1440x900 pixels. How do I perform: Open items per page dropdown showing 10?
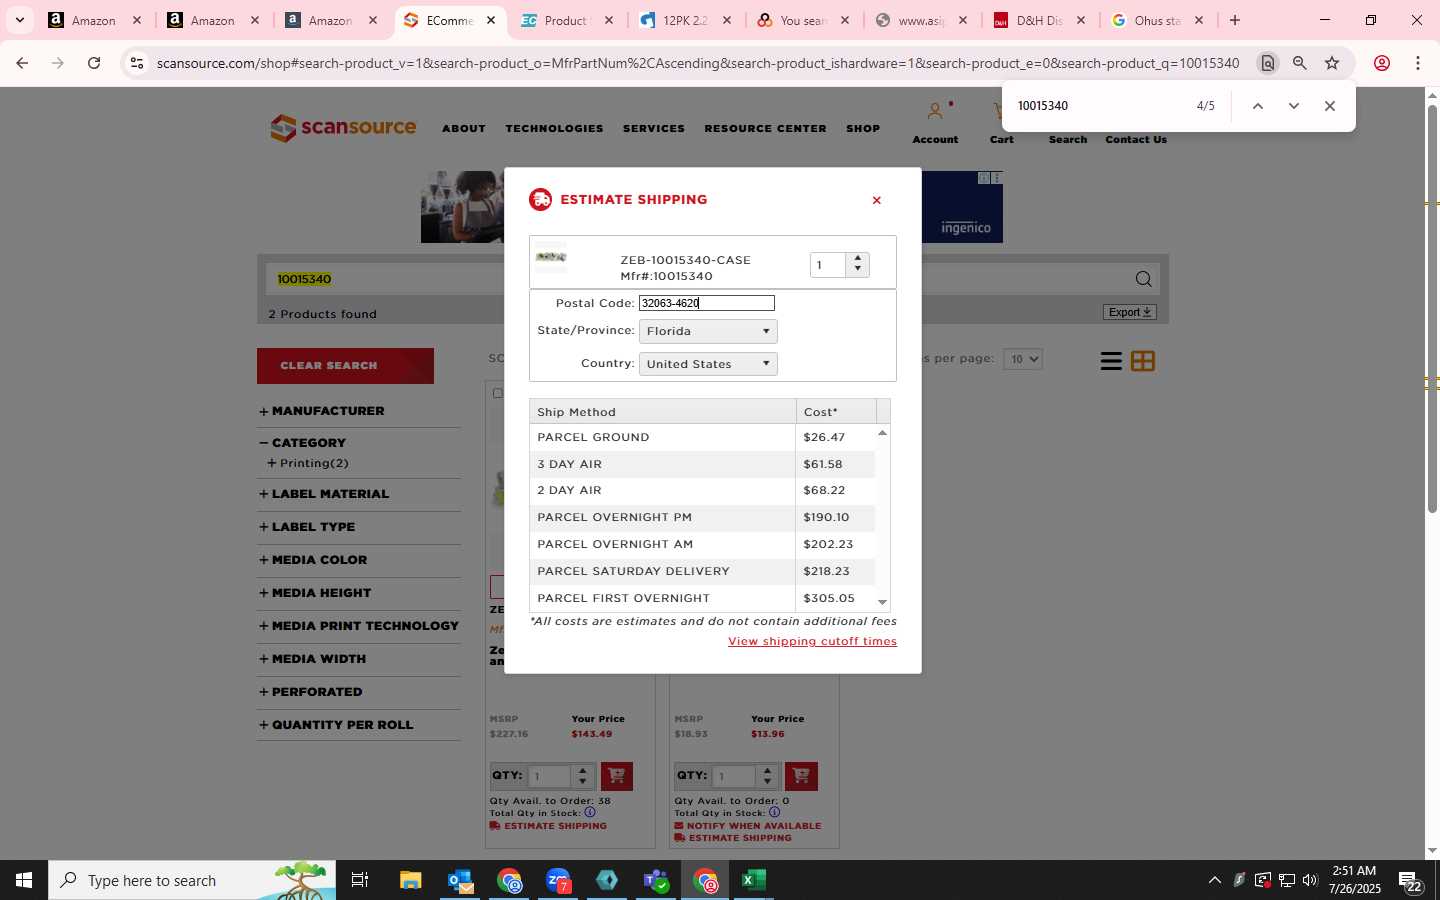point(1022,359)
